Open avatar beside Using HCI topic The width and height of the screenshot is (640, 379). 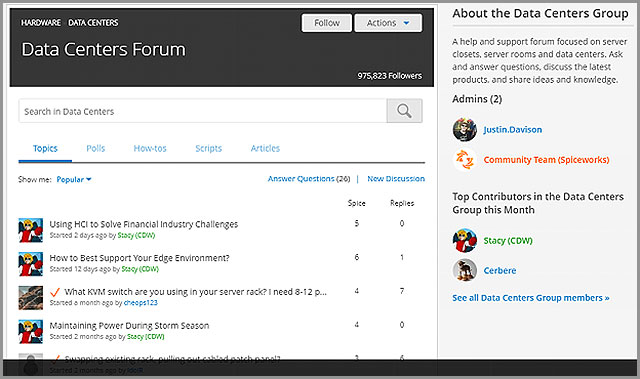[x=31, y=230]
